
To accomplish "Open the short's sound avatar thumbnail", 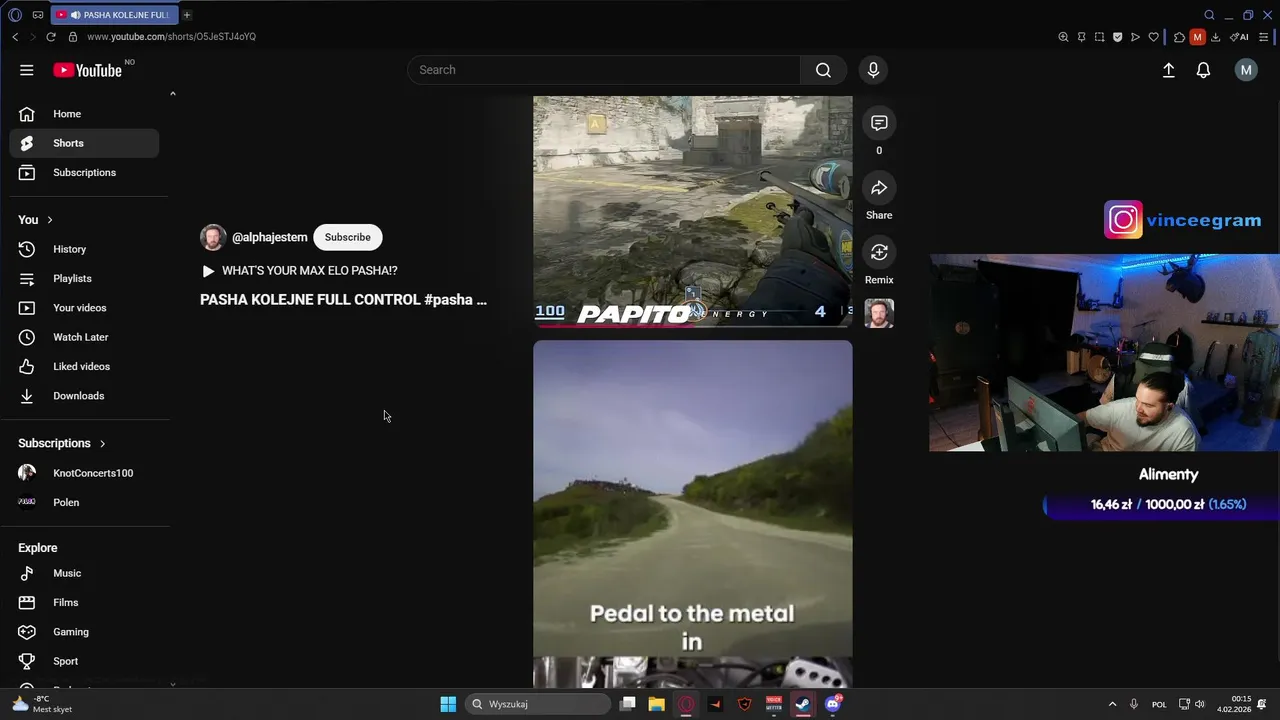I will coord(879,313).
